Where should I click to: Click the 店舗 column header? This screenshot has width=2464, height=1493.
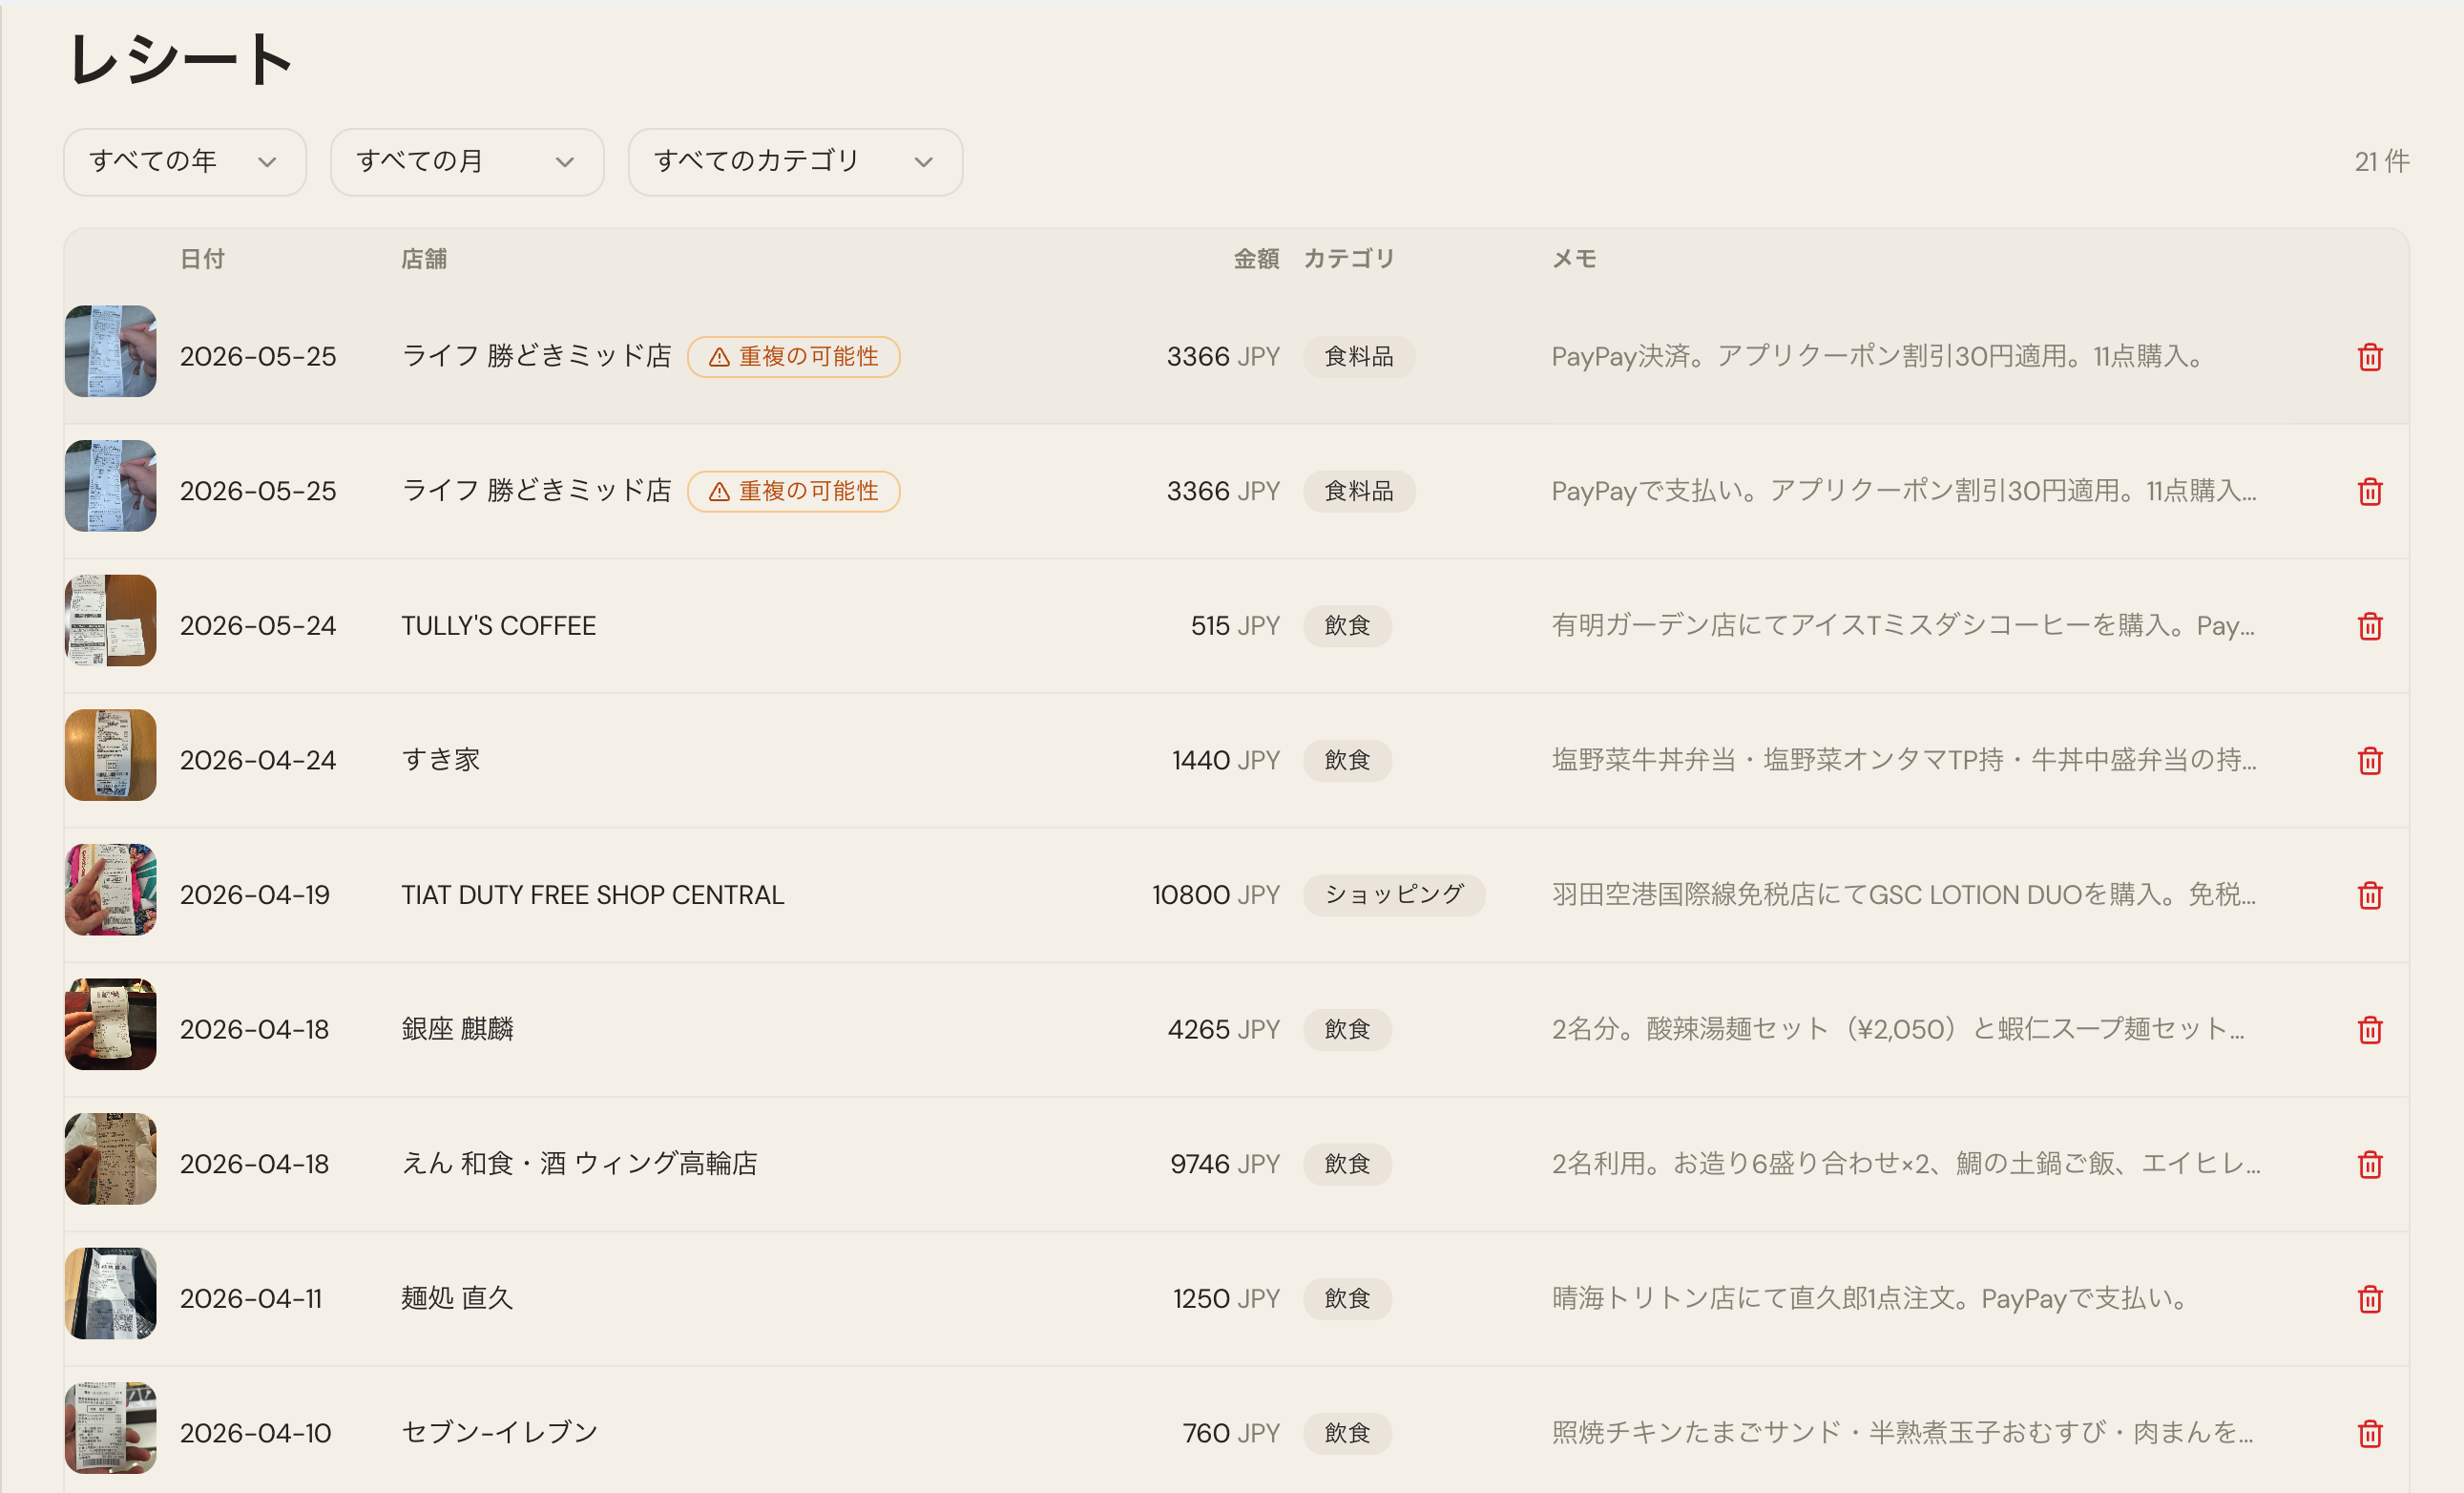tap(424, 259)
